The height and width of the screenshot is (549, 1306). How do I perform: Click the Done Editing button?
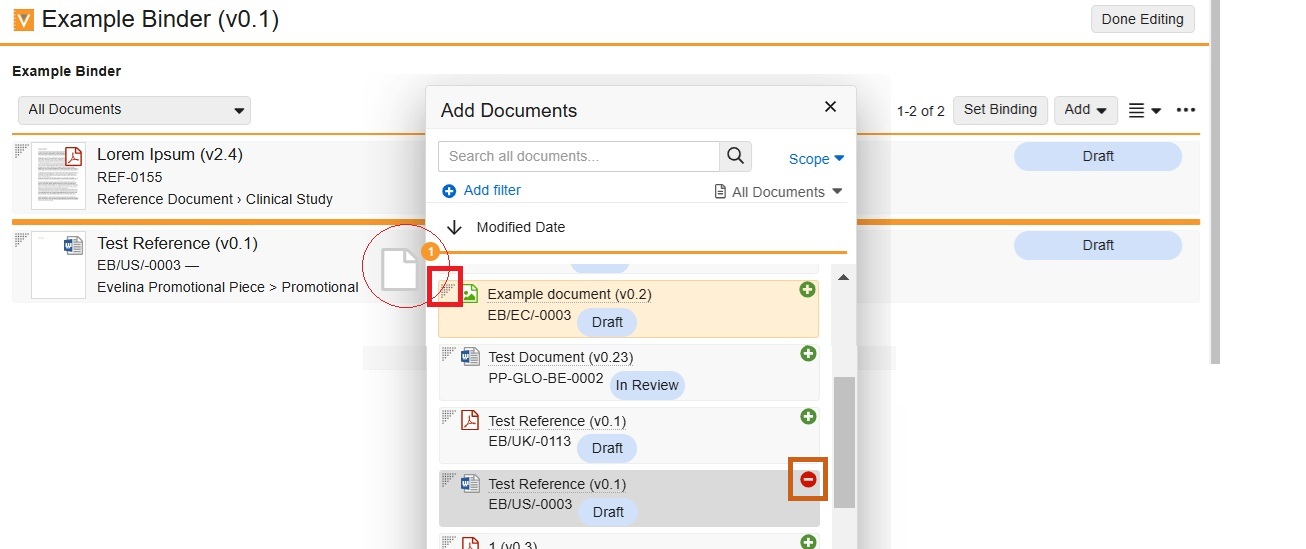pos(1142,19)
